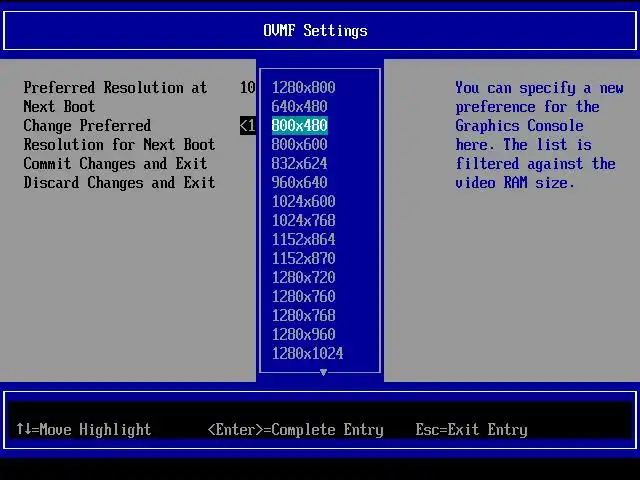
Task: Click the Move Highlight hint text
Action: [x=83, y=429]
